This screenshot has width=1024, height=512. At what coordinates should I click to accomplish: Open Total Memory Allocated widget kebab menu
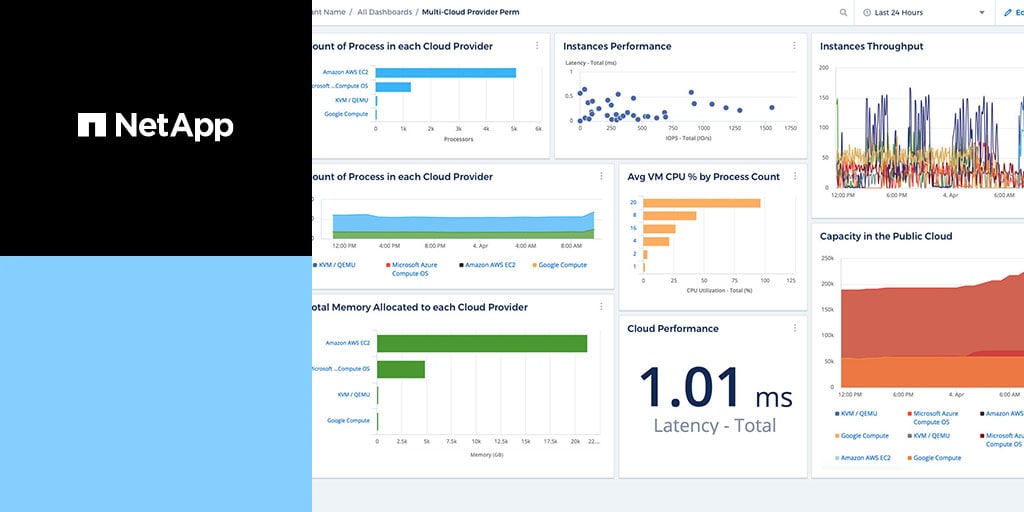pyautogui.click(x=601, y=307)
